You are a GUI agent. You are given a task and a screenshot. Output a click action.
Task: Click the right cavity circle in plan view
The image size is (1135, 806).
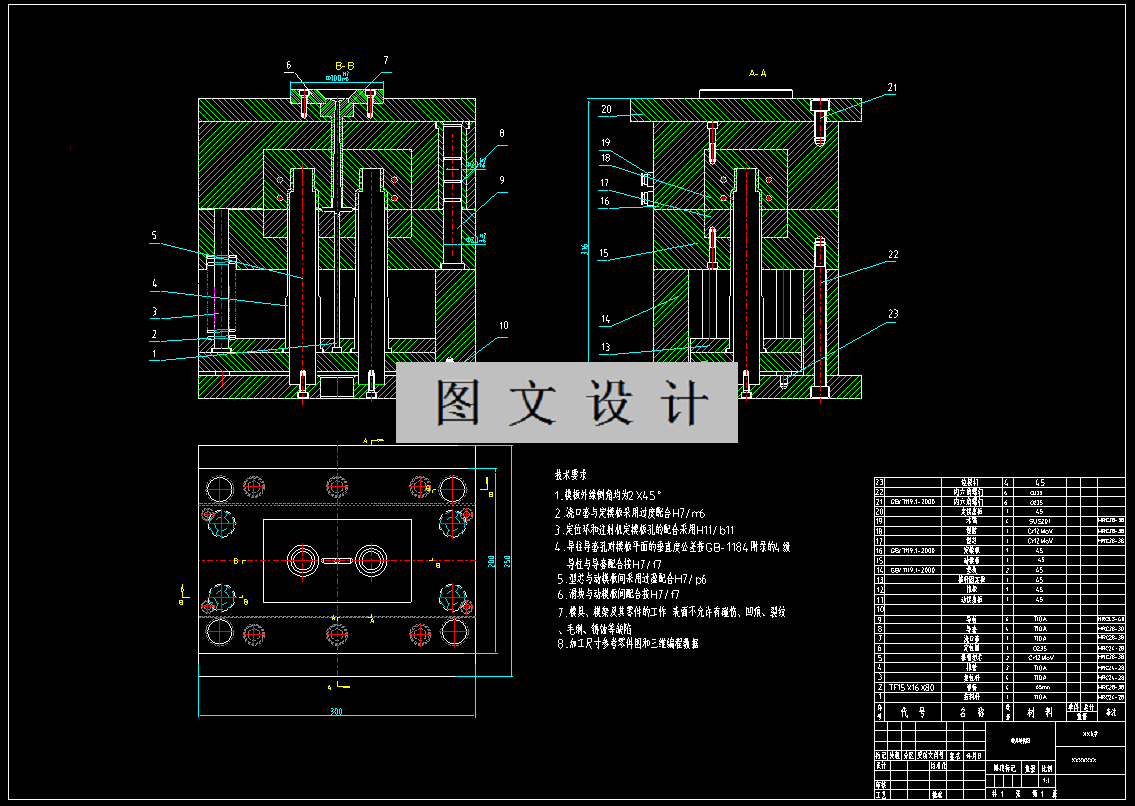(x=371, y=561)
